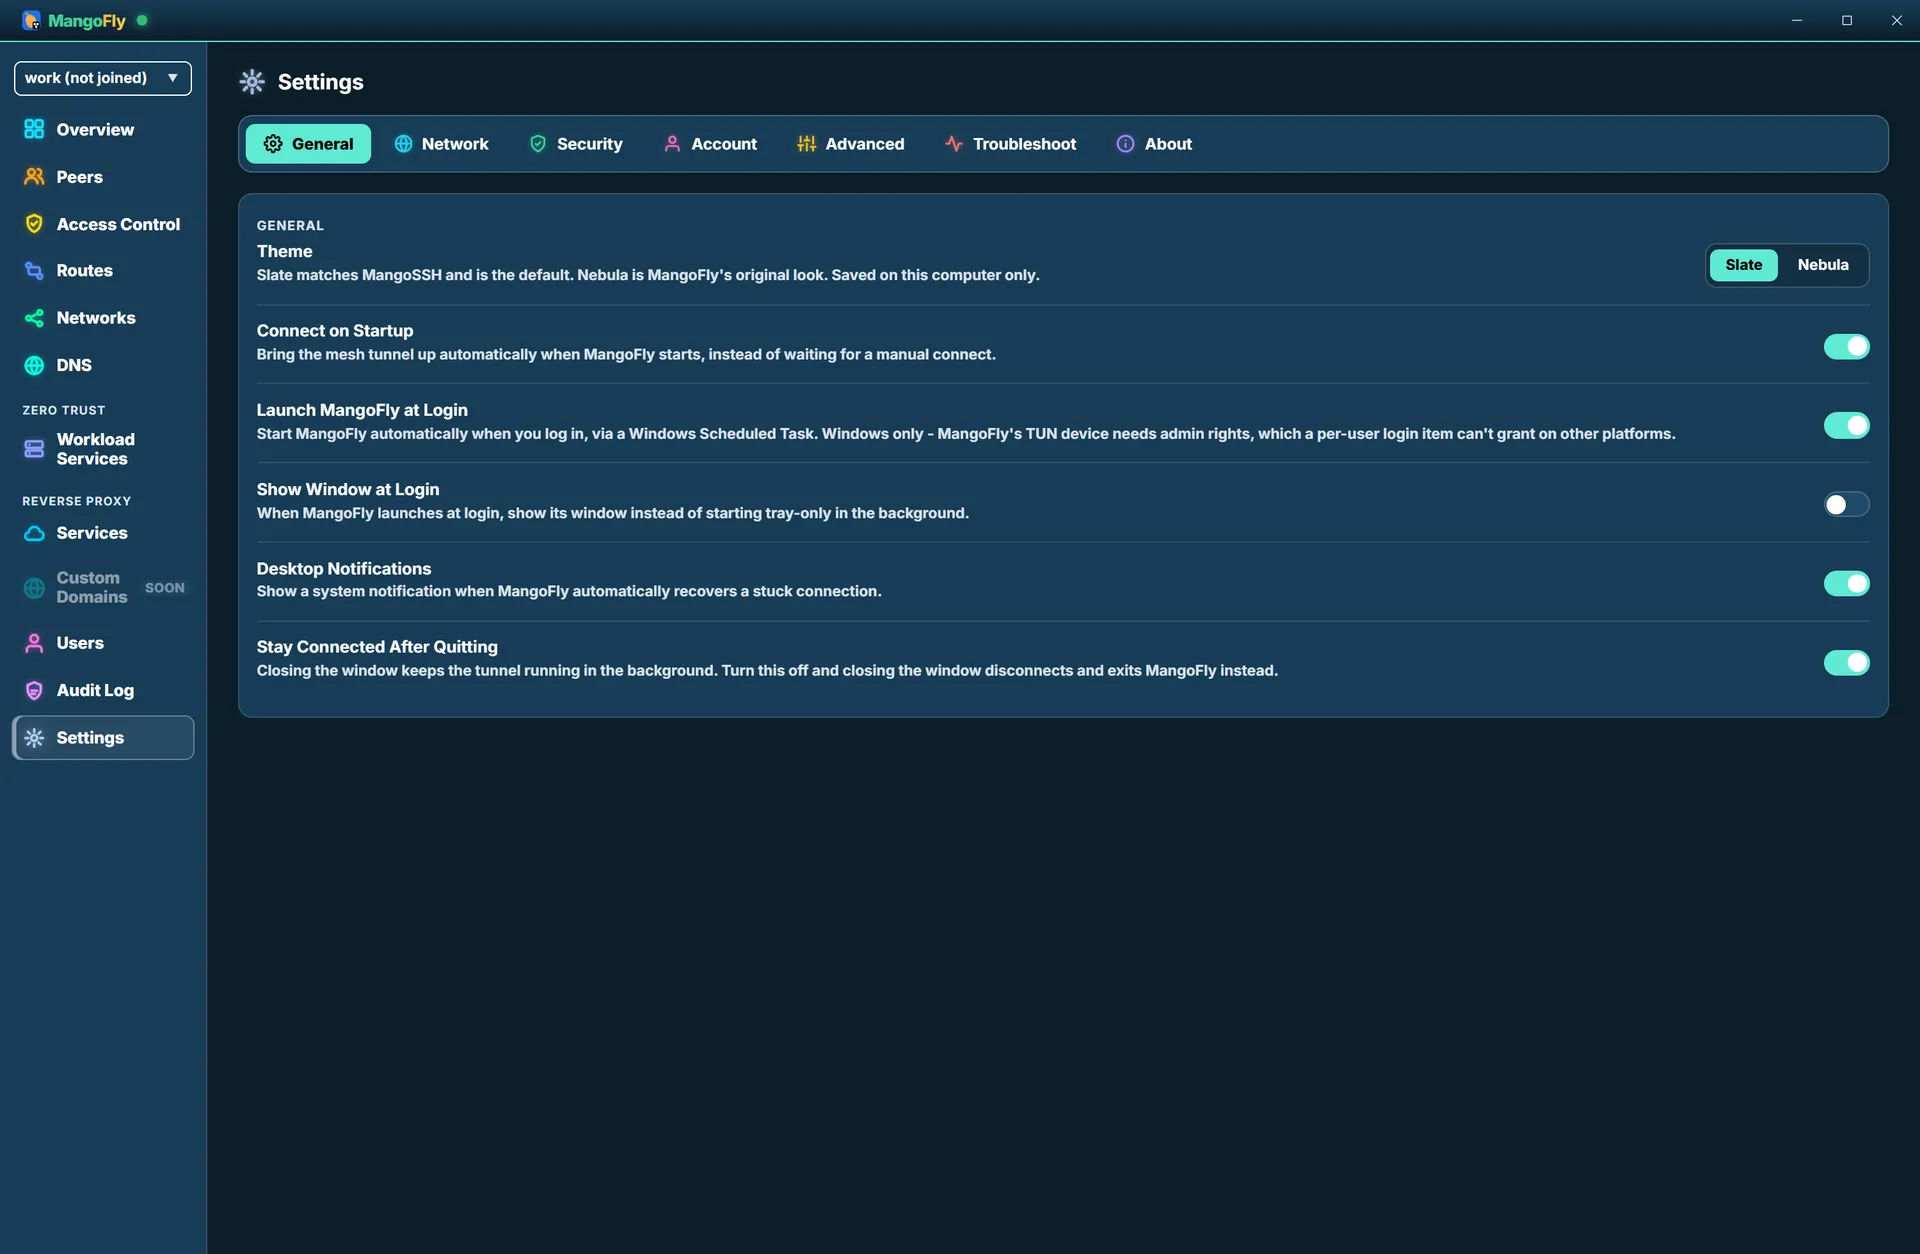The width and height of the screenshot is (1920, 1254).
Task: Click the Settings page heading
Action: click(x=320, y=82)
